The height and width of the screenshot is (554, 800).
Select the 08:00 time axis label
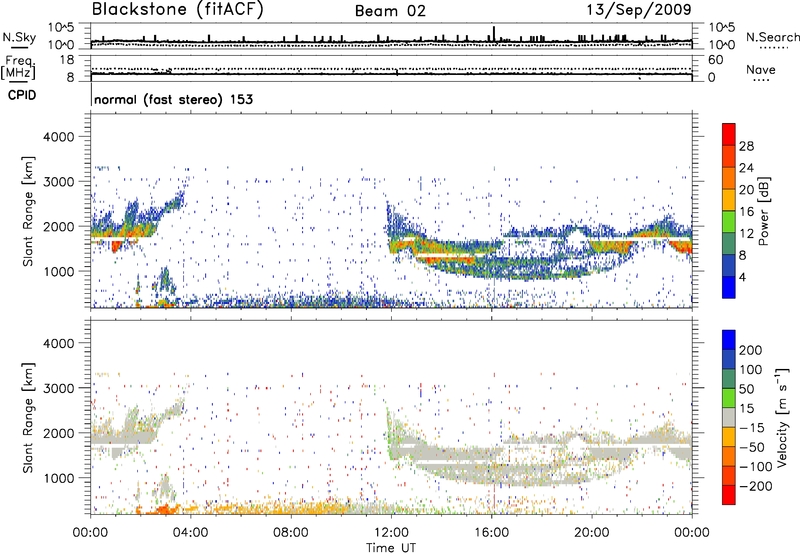coord(291,533)
